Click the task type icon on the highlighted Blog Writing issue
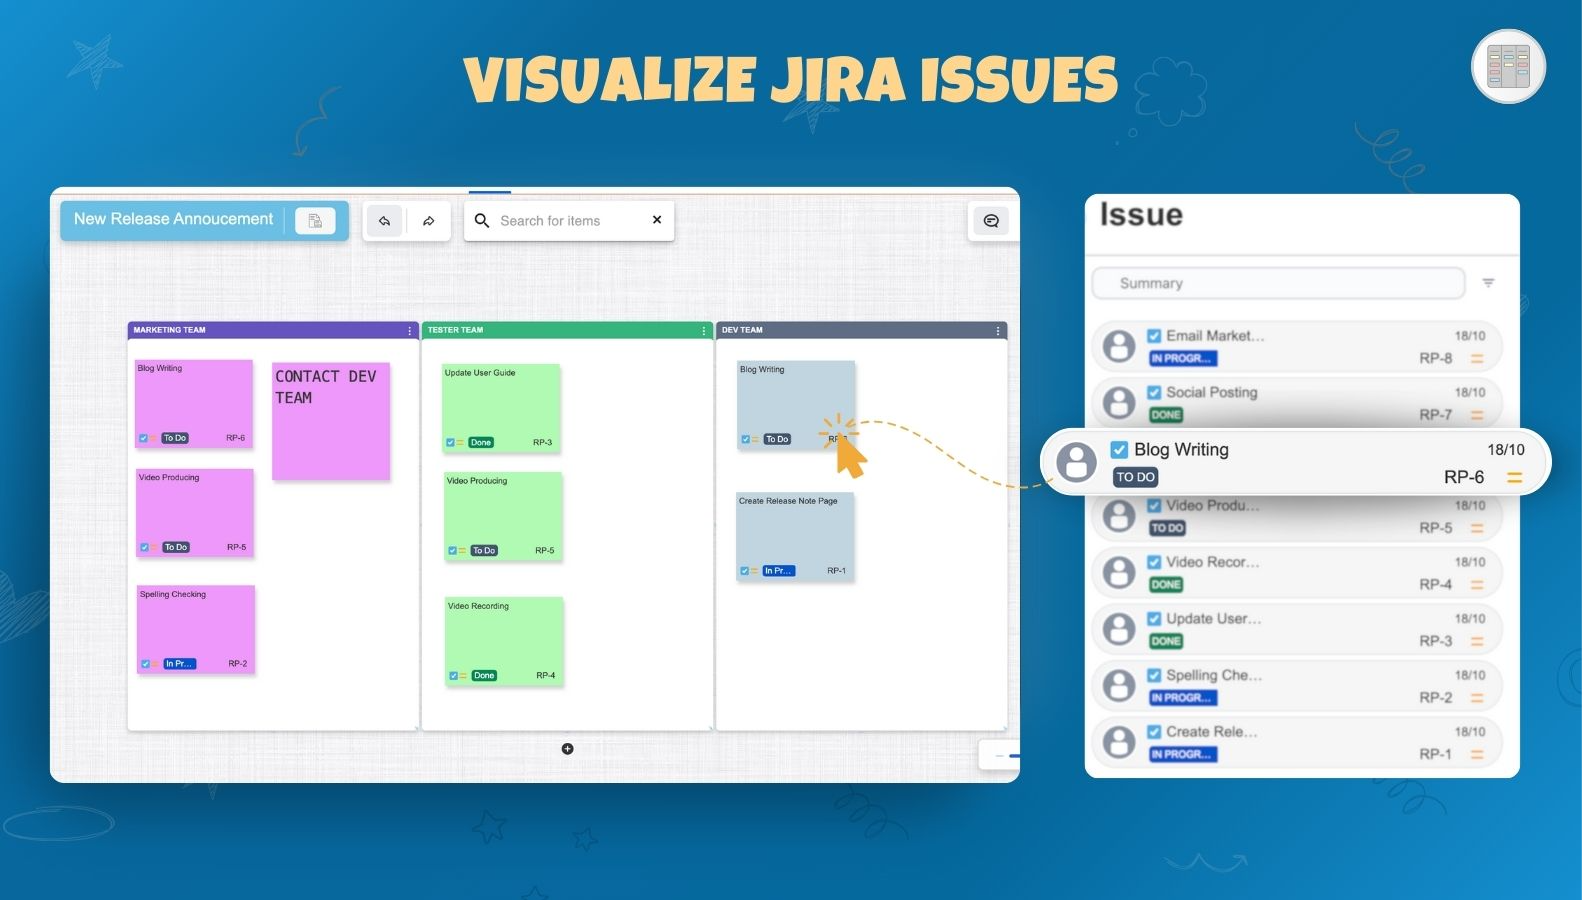 (x=1119, y=450)
